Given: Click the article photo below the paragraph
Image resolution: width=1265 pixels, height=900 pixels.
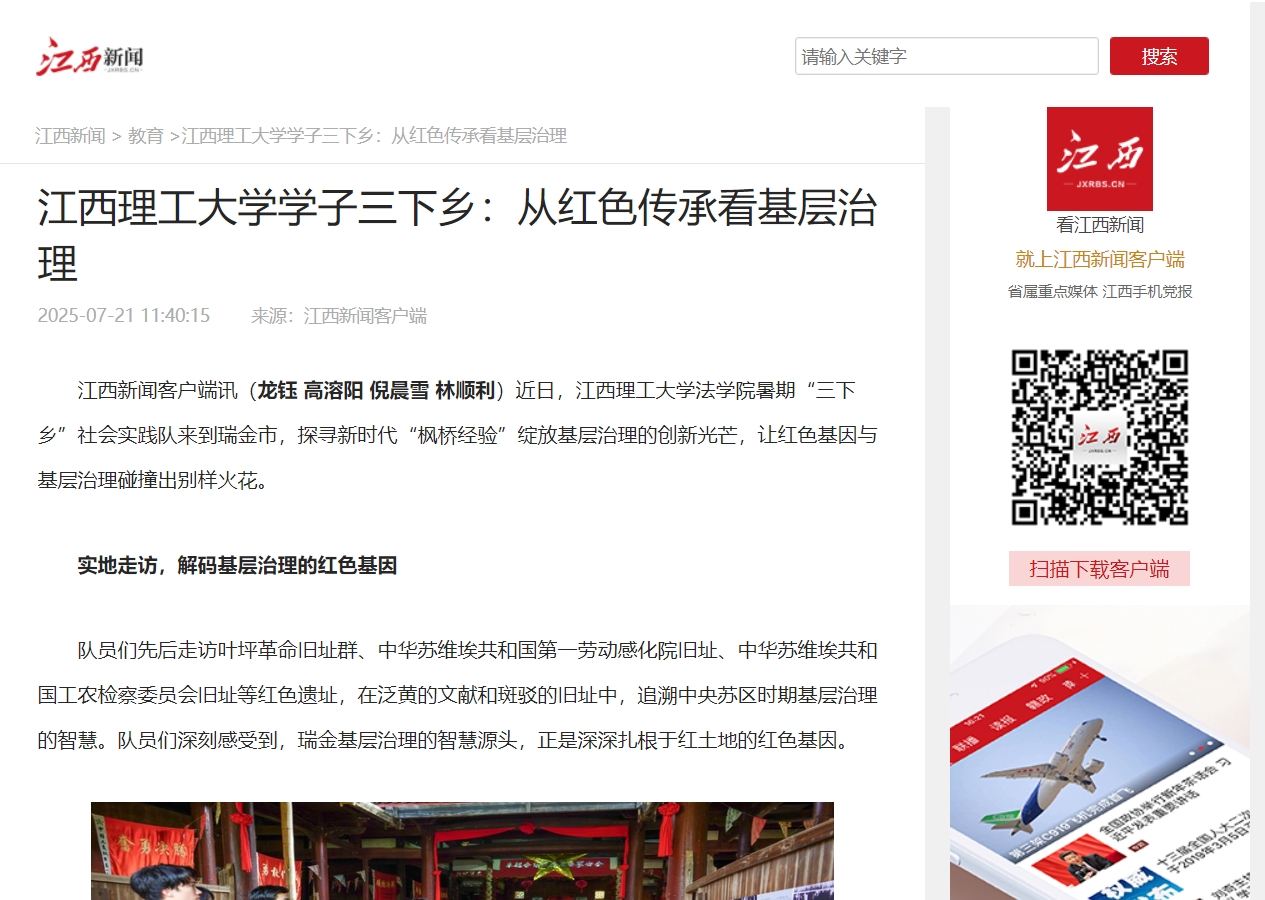Looking at the screenshot, I should click(462, 850).
